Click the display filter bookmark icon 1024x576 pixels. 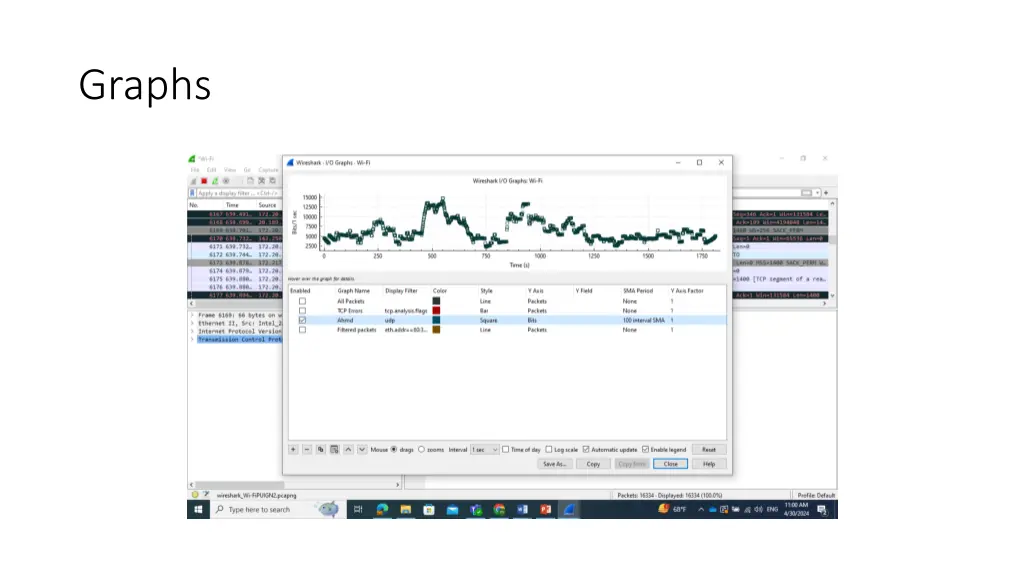pyautogui.click(x=193, y=193)
